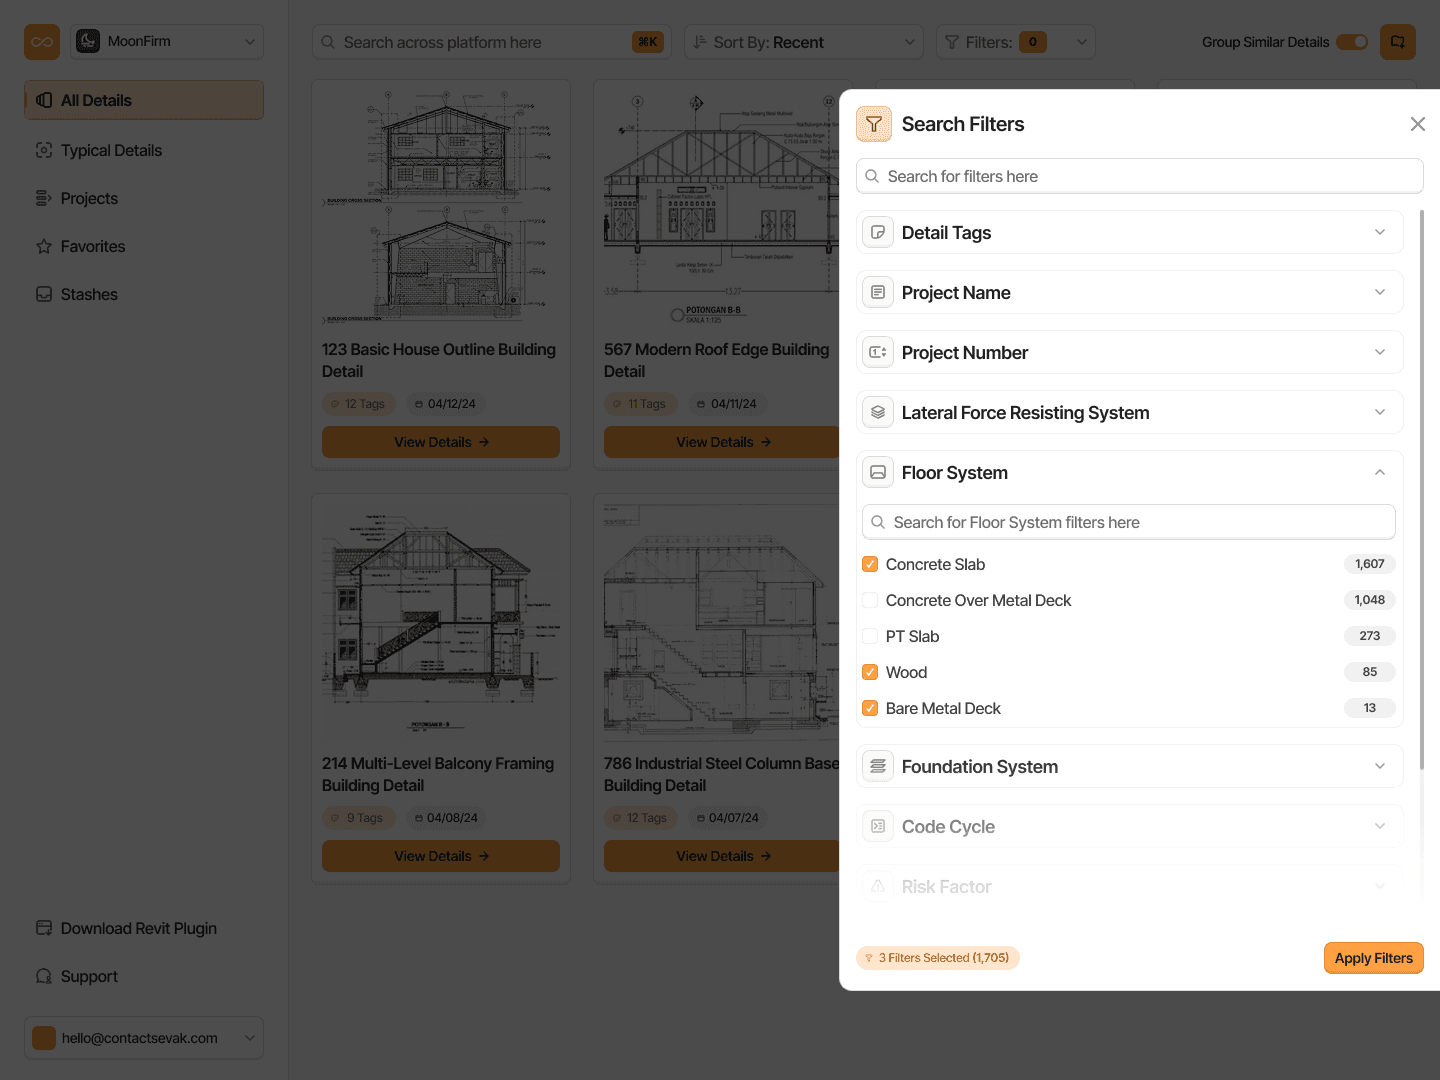
Task: Open Stashes in sidebar
Action: [x=144, y=294]
